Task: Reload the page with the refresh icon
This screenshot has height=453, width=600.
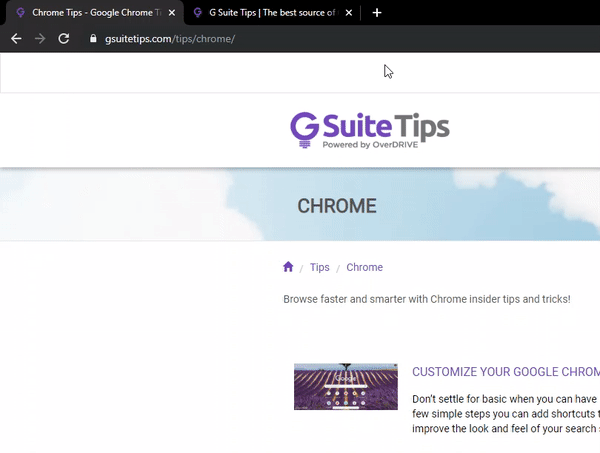Action: click(x=64, y=39)
